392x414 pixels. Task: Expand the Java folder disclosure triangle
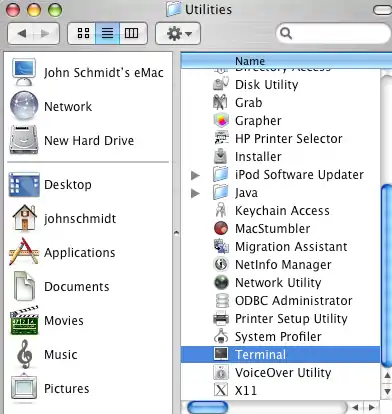195,193
